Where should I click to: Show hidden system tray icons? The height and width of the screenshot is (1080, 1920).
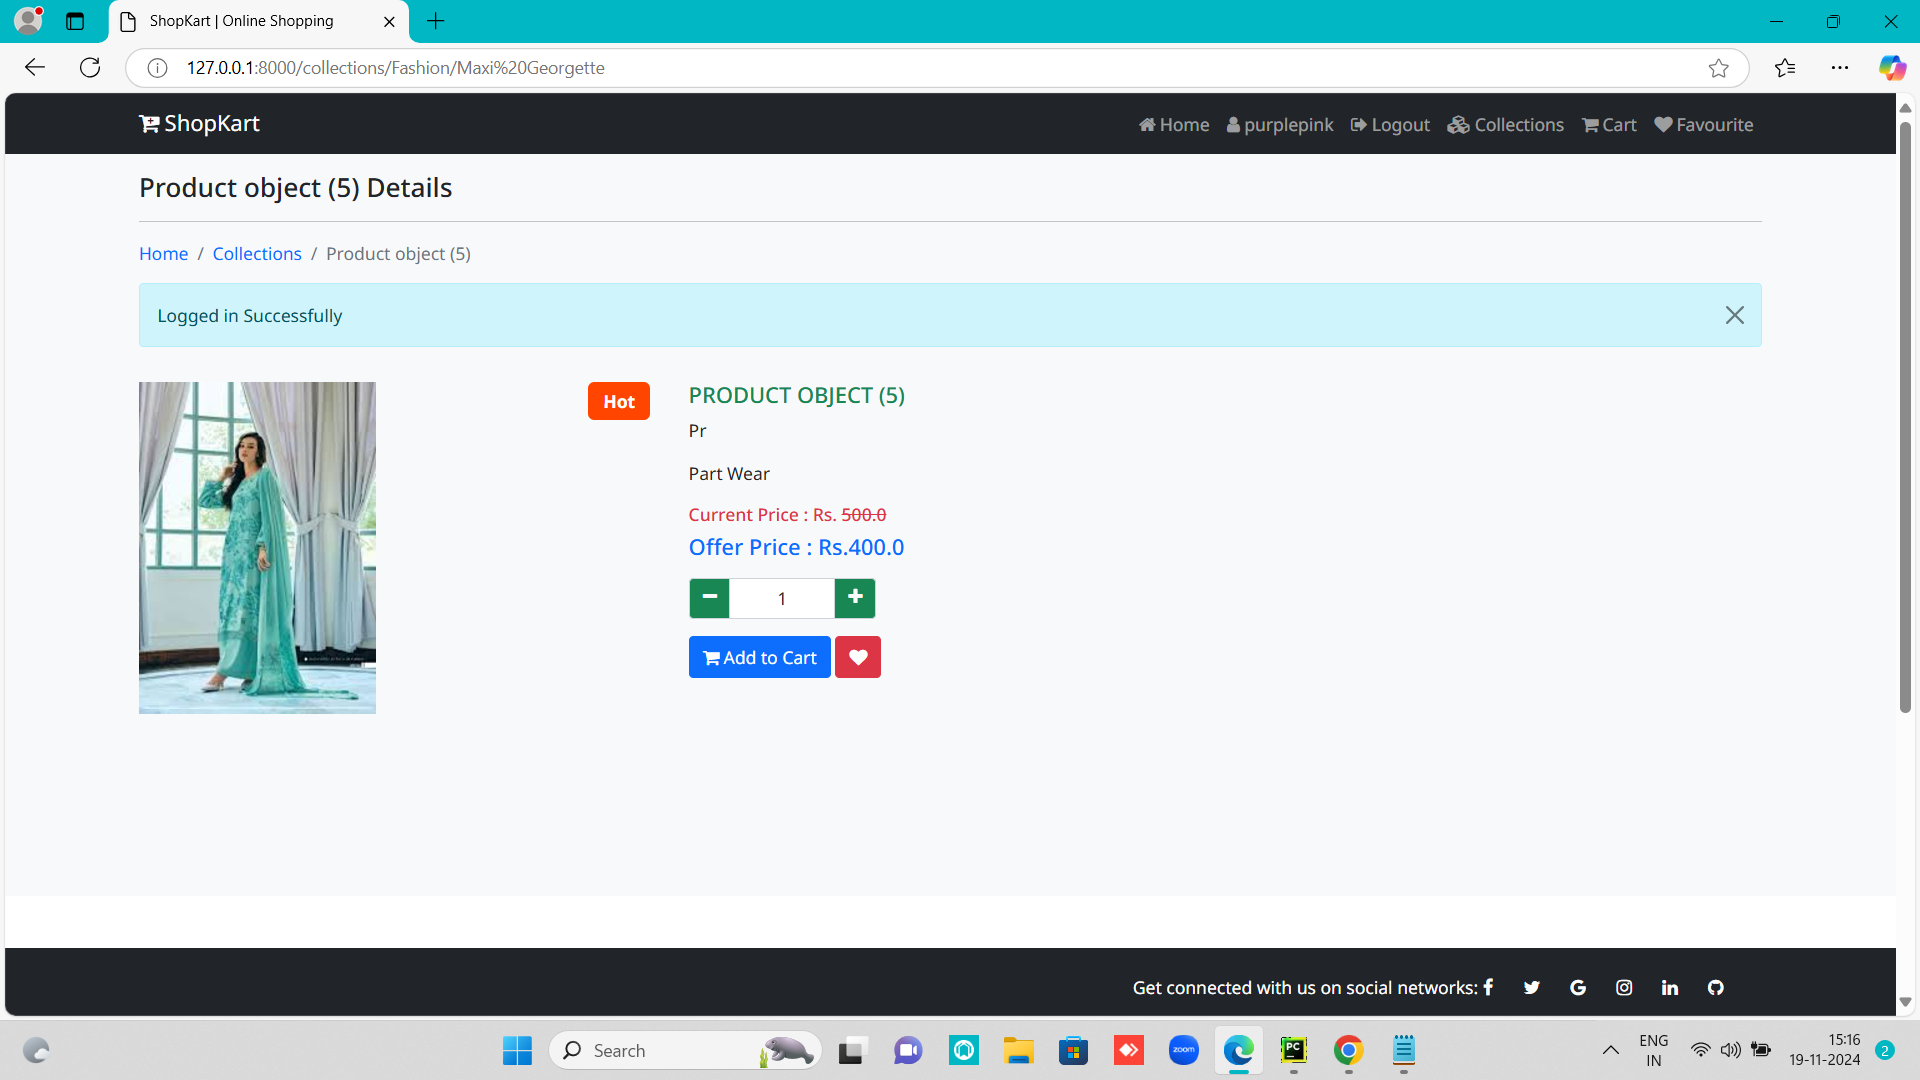[x=1610, y=1050]
